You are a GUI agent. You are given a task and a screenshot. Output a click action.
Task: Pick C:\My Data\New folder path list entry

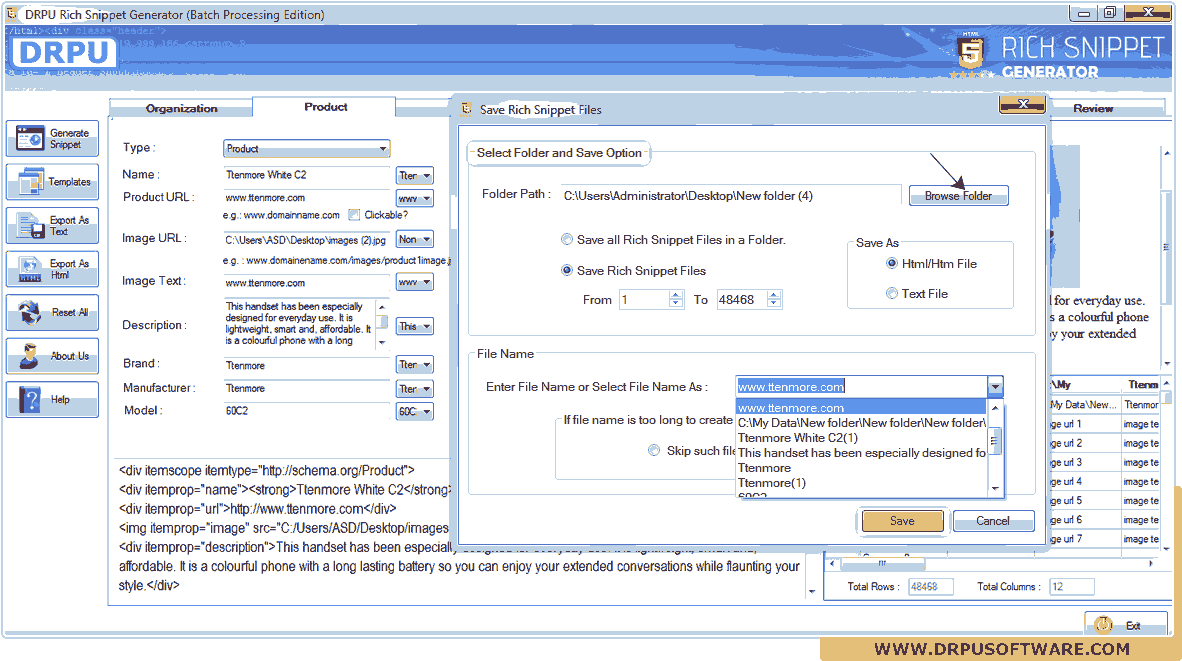[861, 423]
